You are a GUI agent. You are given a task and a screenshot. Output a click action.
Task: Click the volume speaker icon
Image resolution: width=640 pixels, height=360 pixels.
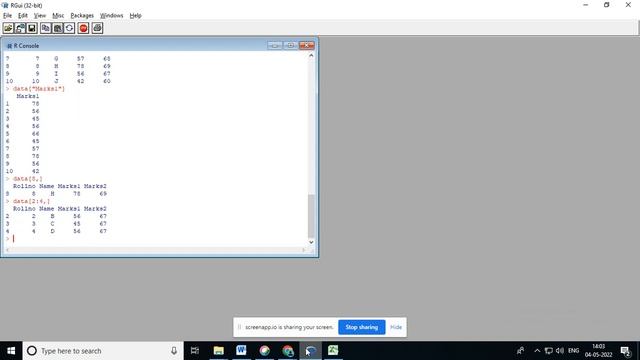[560, 351]
